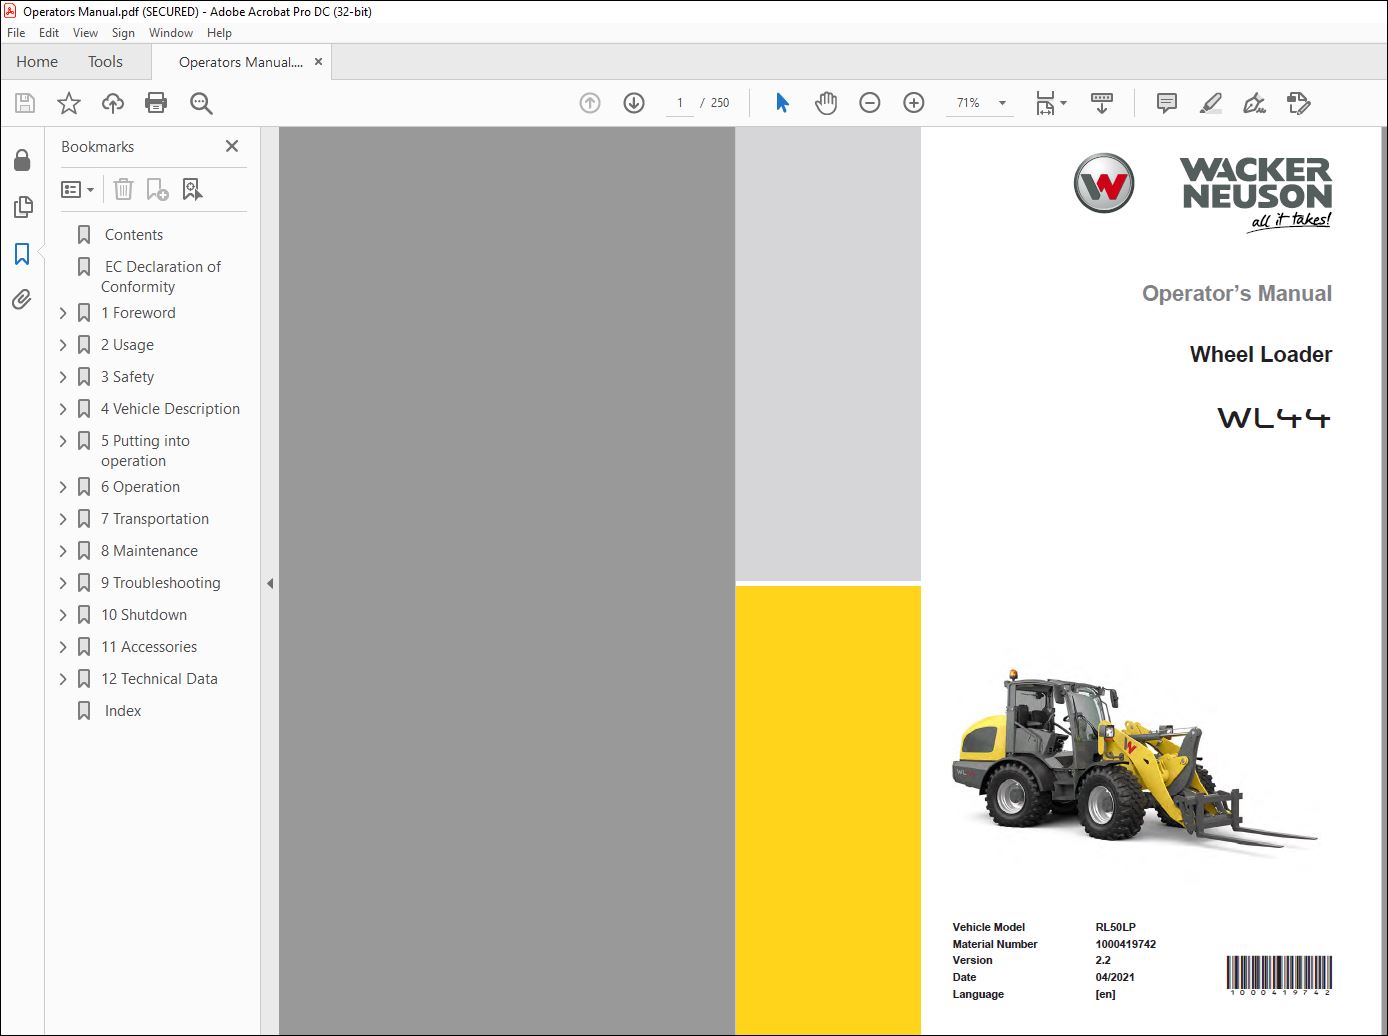Open the File menu
Screen dimensions: 1388x1036
coord(16,33)
